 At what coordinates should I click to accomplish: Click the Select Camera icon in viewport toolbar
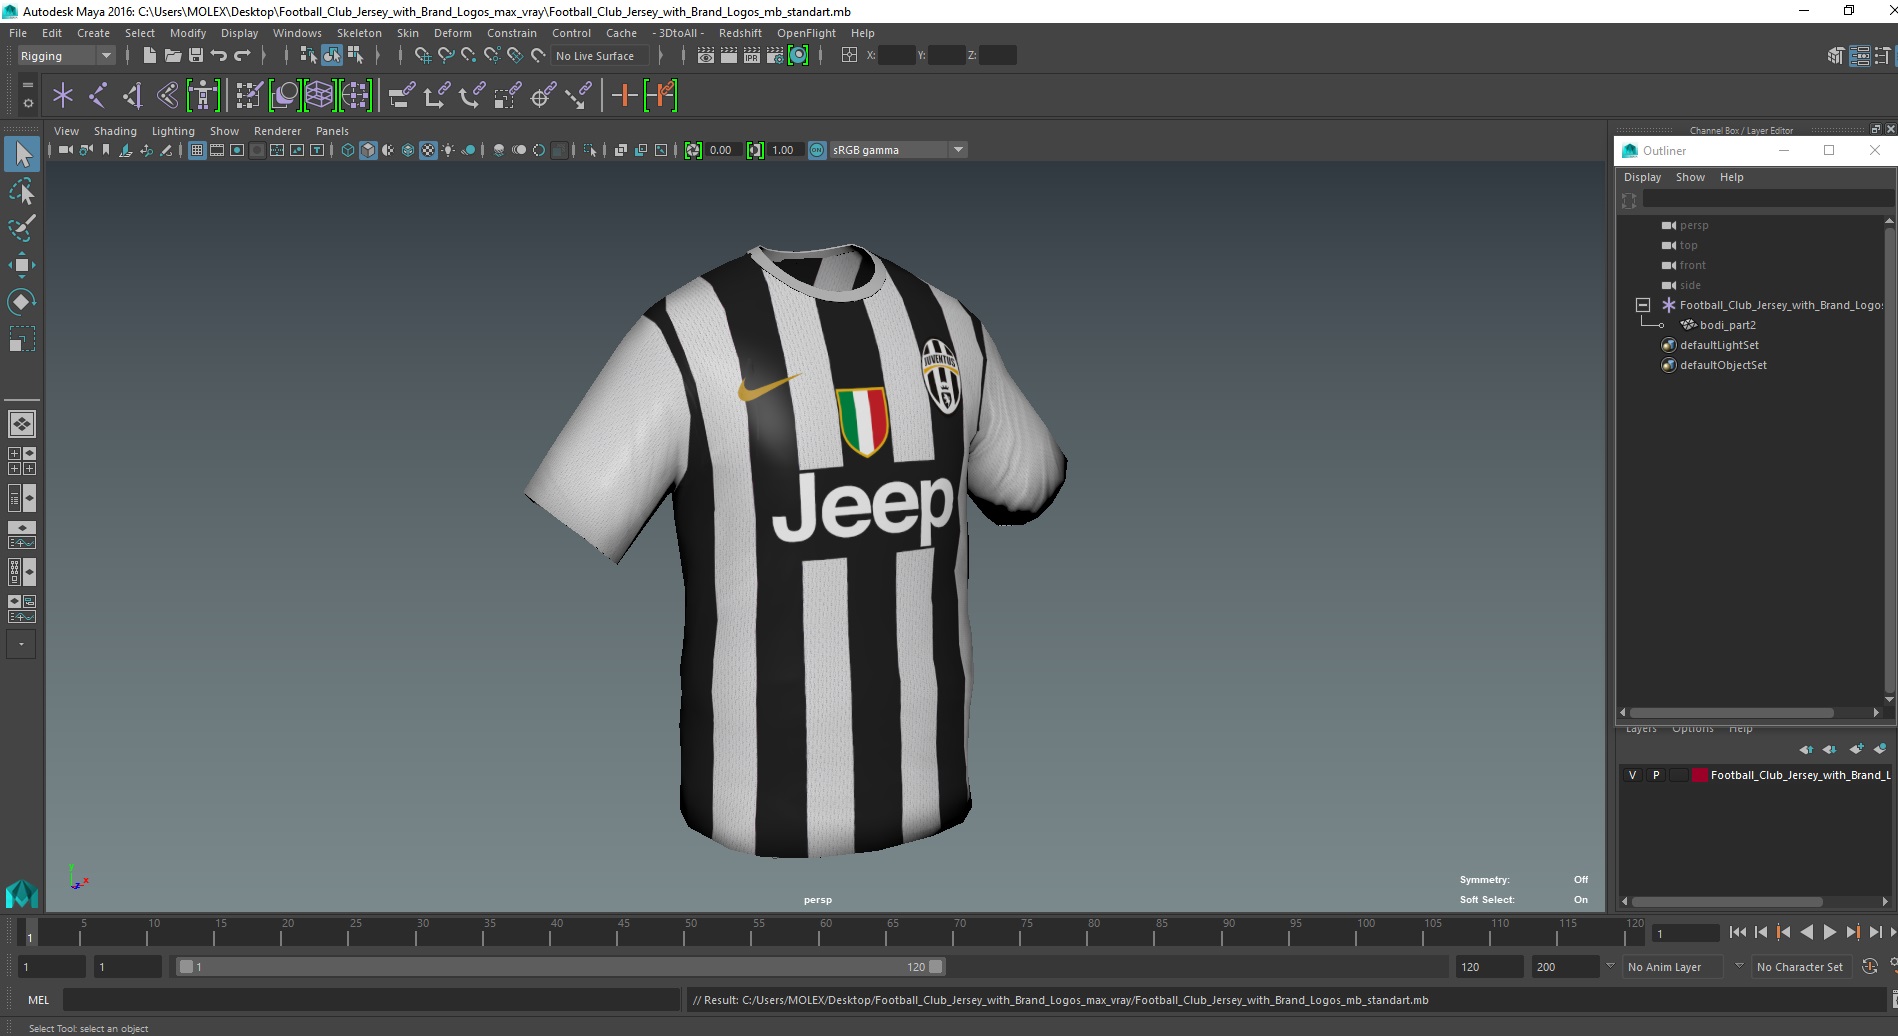point(66,150)
